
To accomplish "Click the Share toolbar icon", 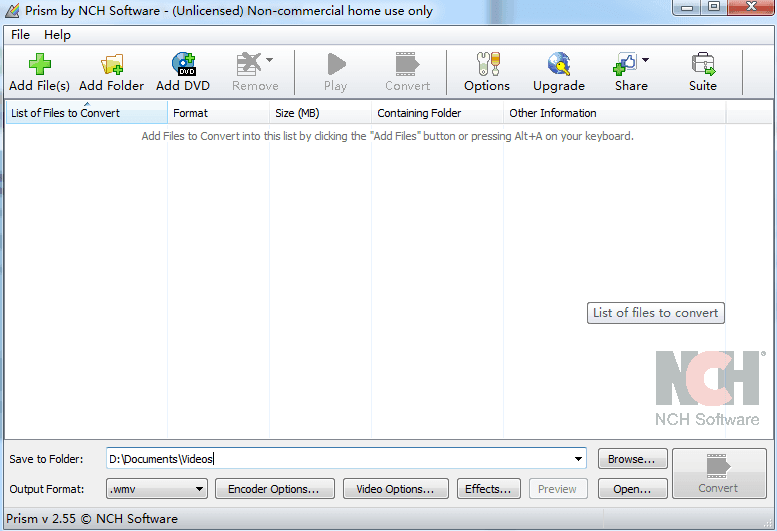I will tap(624, 64).
